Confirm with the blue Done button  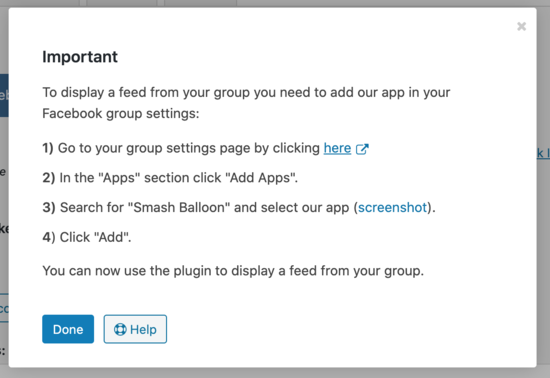pyautogui.click(x=68, y=329)
